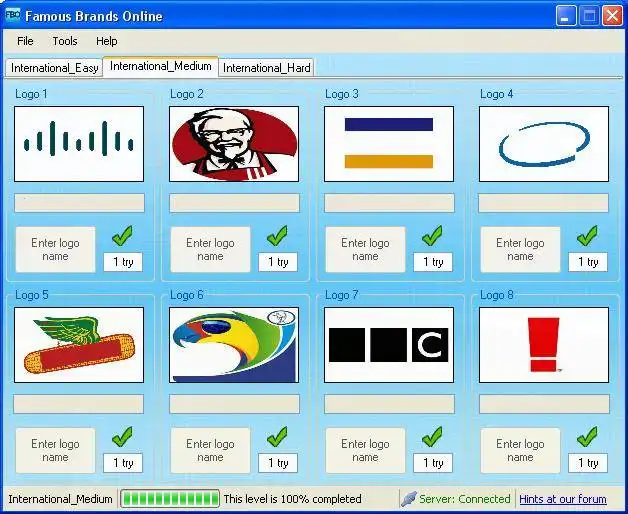
Task: Click the '1 try' counter for Logo 2
Action: [x=278, y=262]
